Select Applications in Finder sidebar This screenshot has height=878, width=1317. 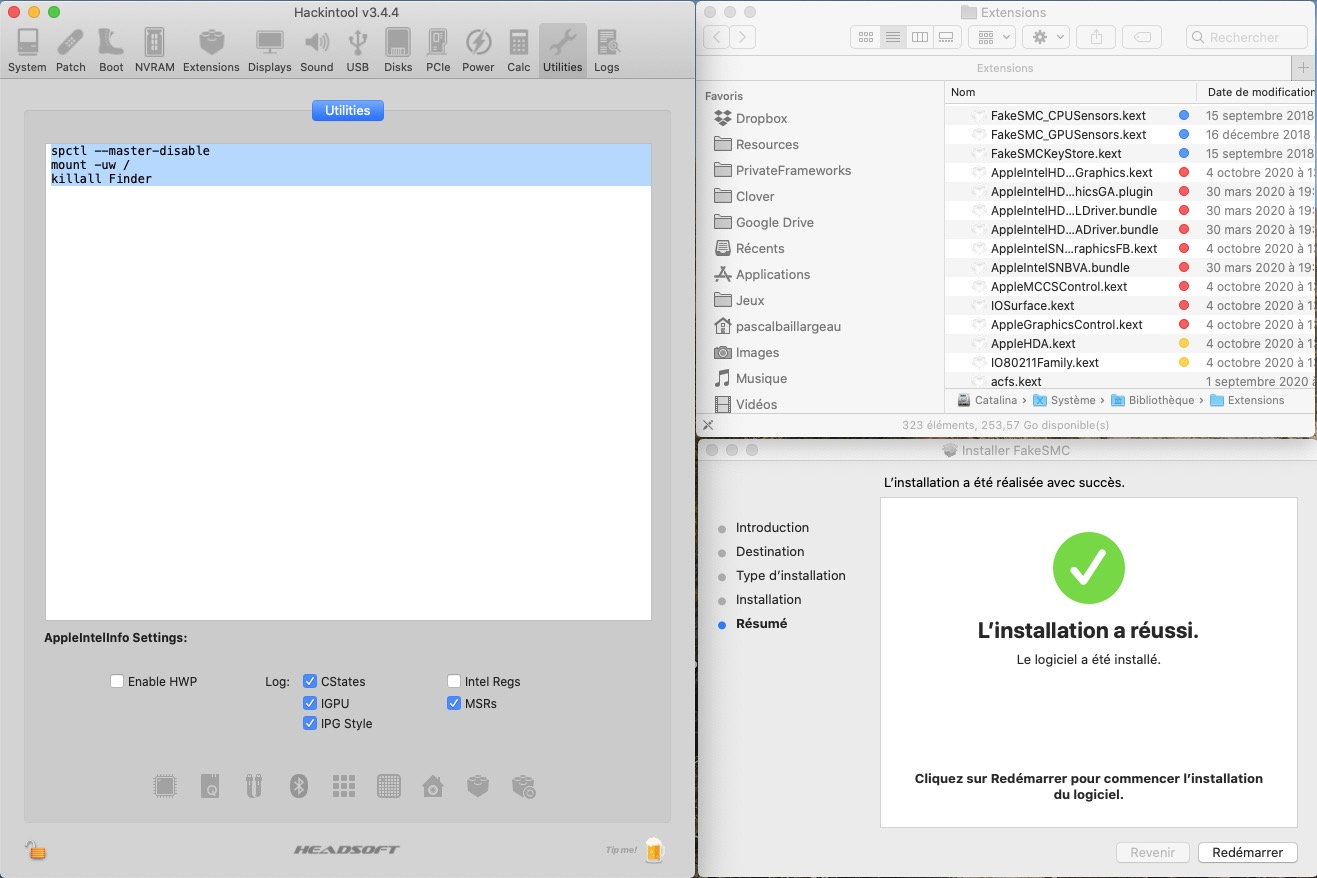click(762, 274)
